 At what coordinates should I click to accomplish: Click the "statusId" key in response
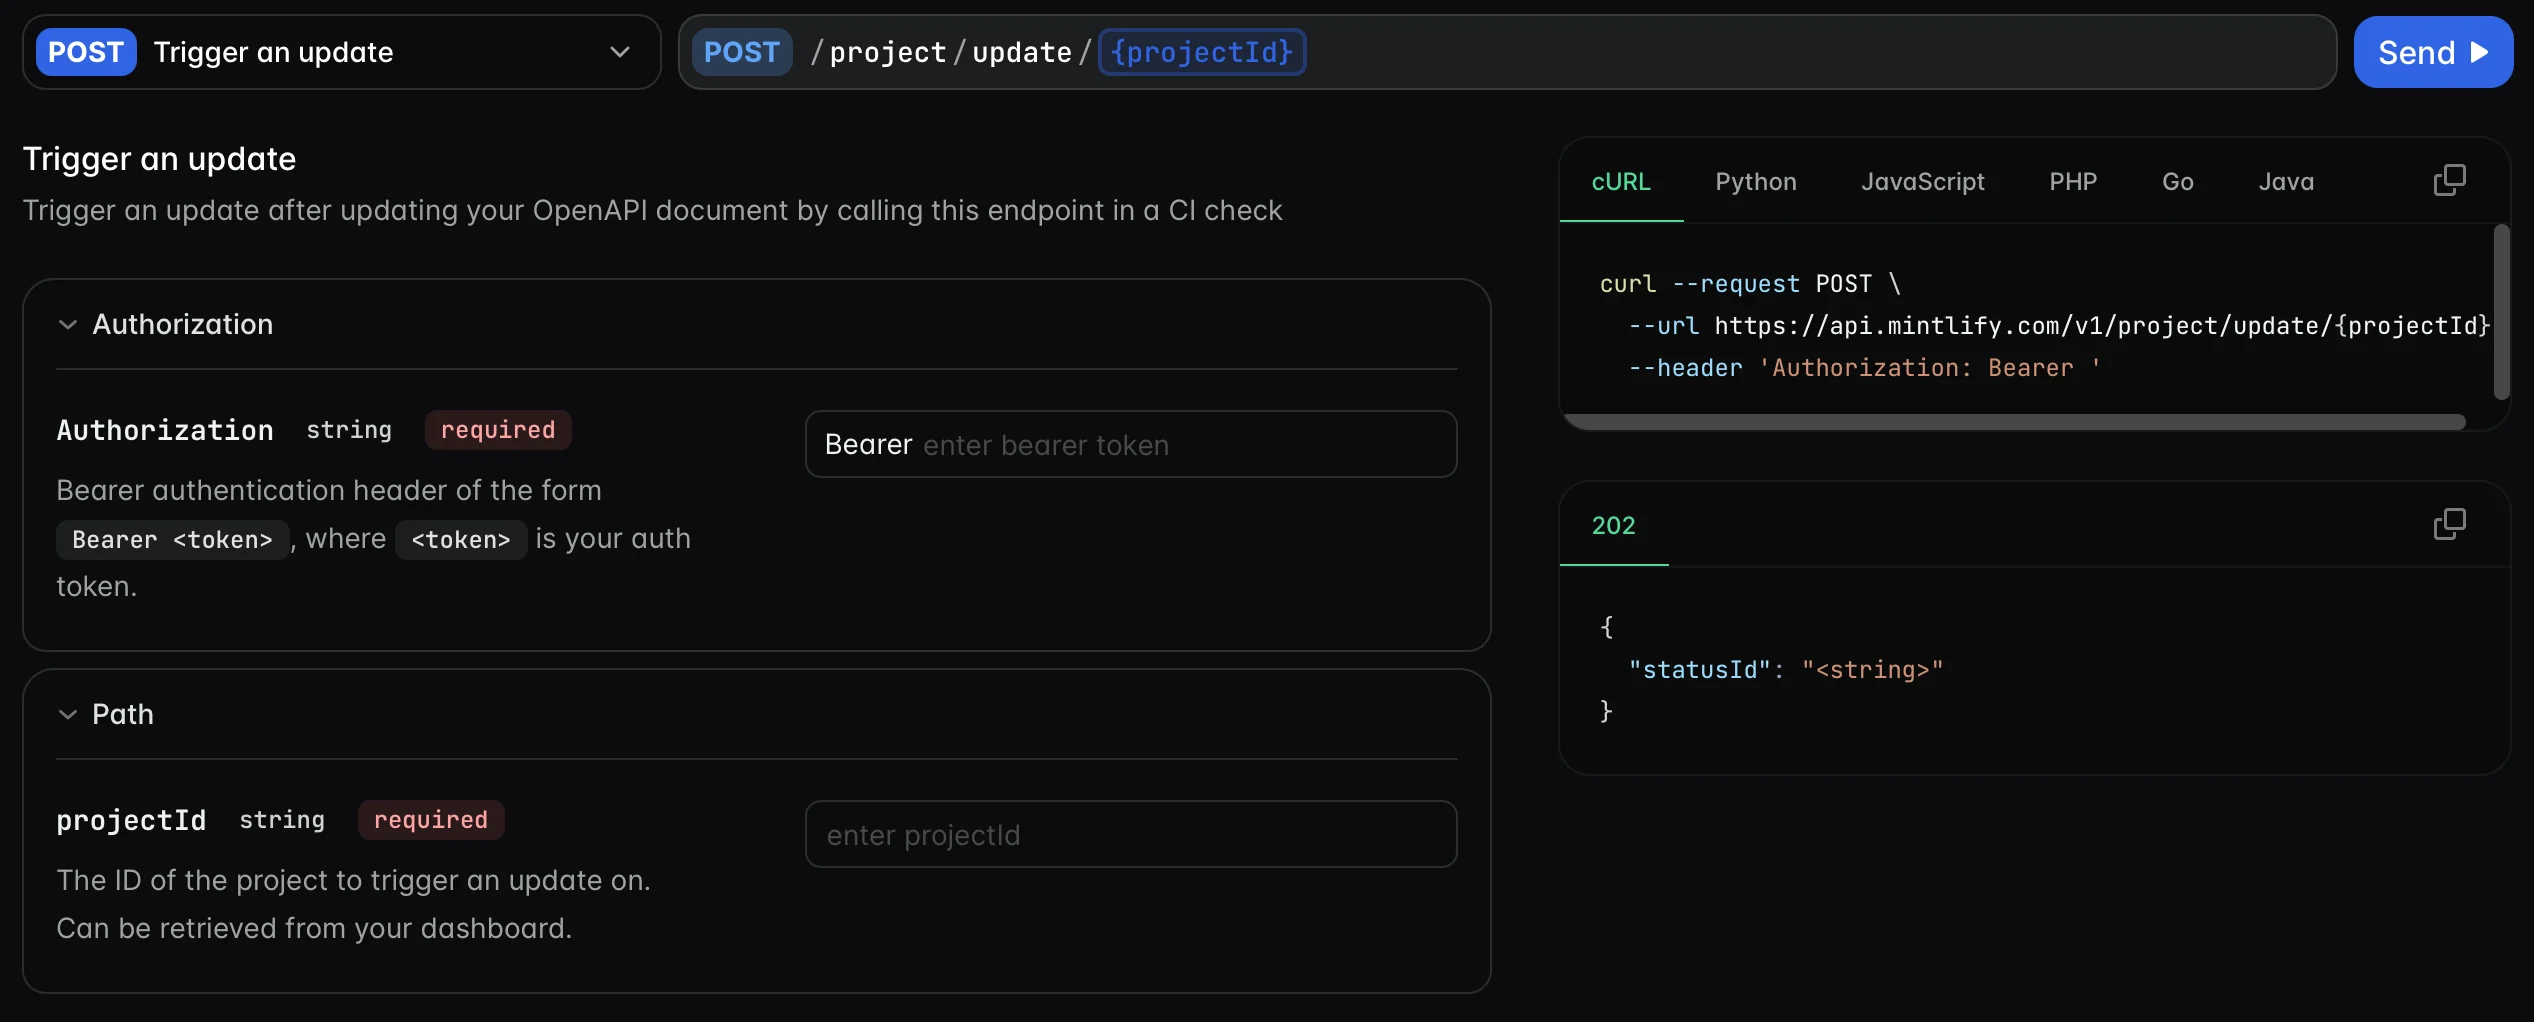pos(1700,670)
